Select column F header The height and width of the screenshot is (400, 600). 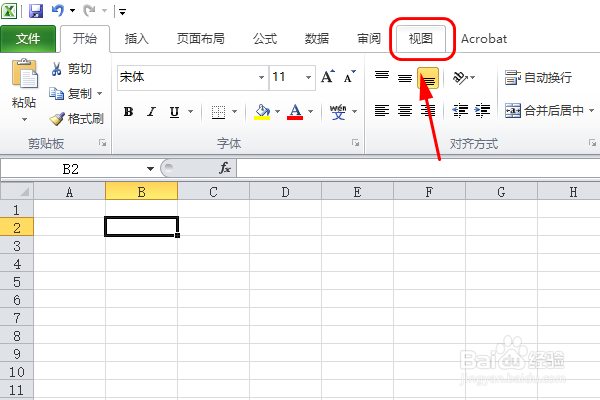(429, 191)
